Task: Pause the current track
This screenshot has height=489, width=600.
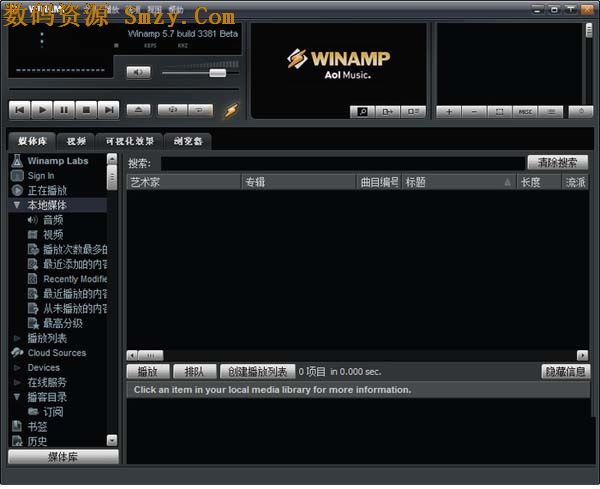Action: 64,110
